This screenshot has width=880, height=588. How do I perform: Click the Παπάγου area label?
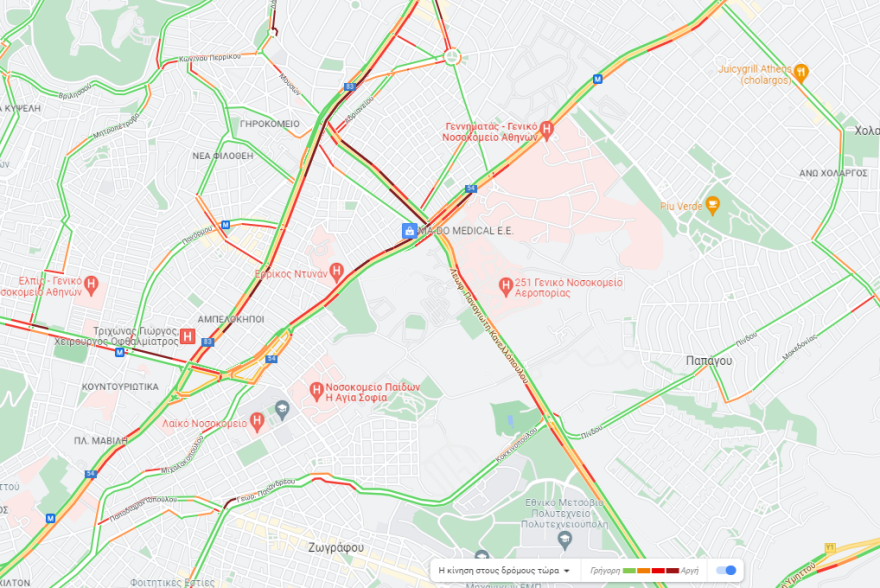[709, 361]
